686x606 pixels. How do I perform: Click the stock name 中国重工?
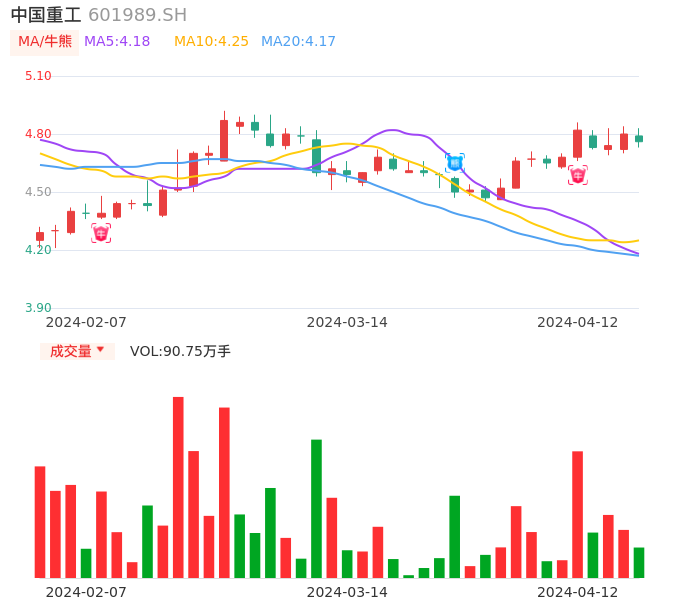coord(46,15)
